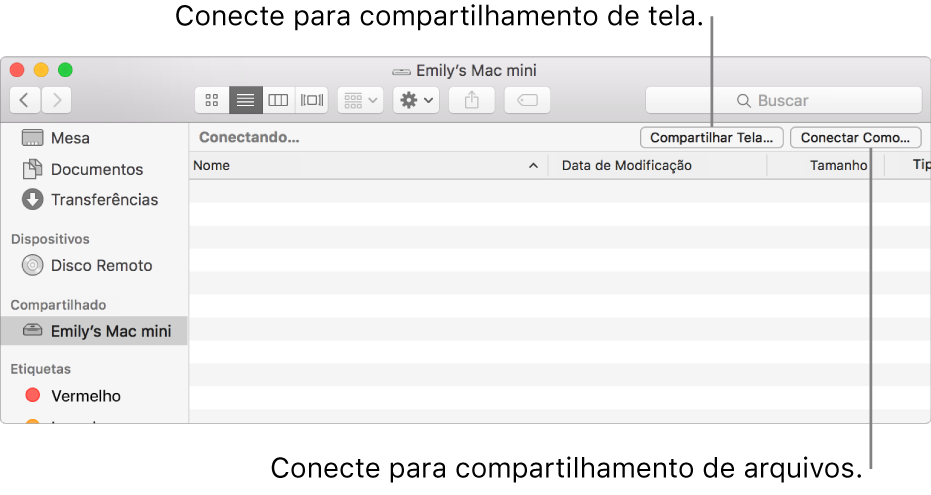This screenshot has width=931, height=495.
Task: Zoom window with the green button
Action: (65, 70)
